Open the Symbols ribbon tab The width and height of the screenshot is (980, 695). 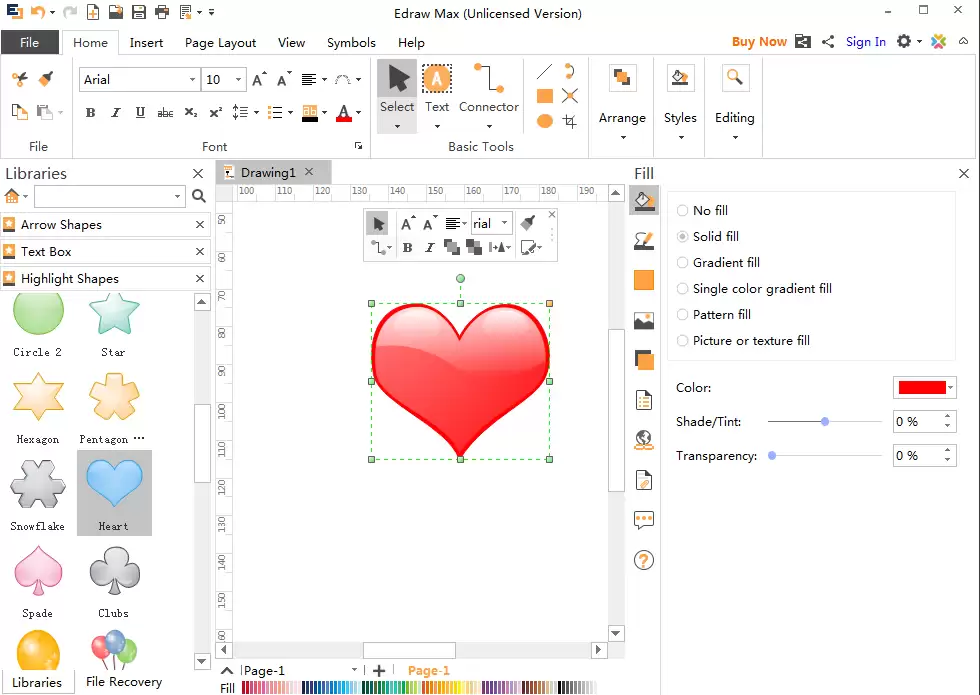click(351, 42)
